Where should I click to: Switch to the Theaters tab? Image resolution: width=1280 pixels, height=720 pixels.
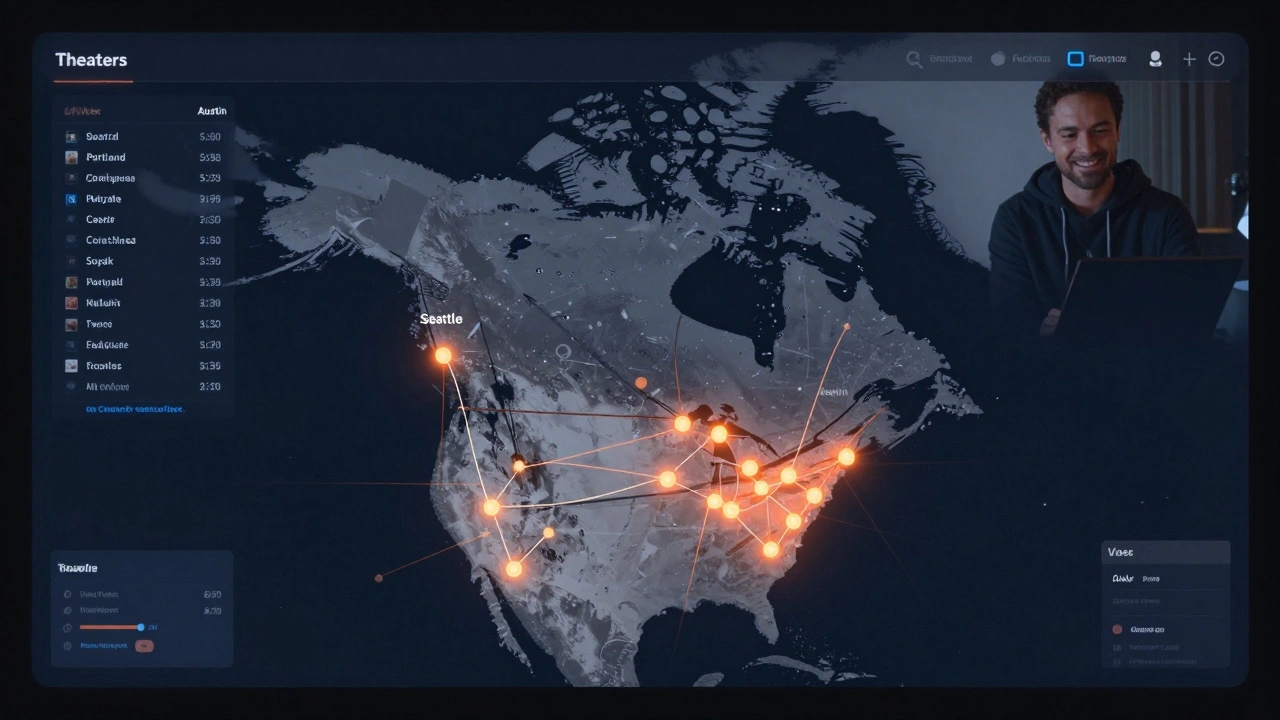coord(91,60)
